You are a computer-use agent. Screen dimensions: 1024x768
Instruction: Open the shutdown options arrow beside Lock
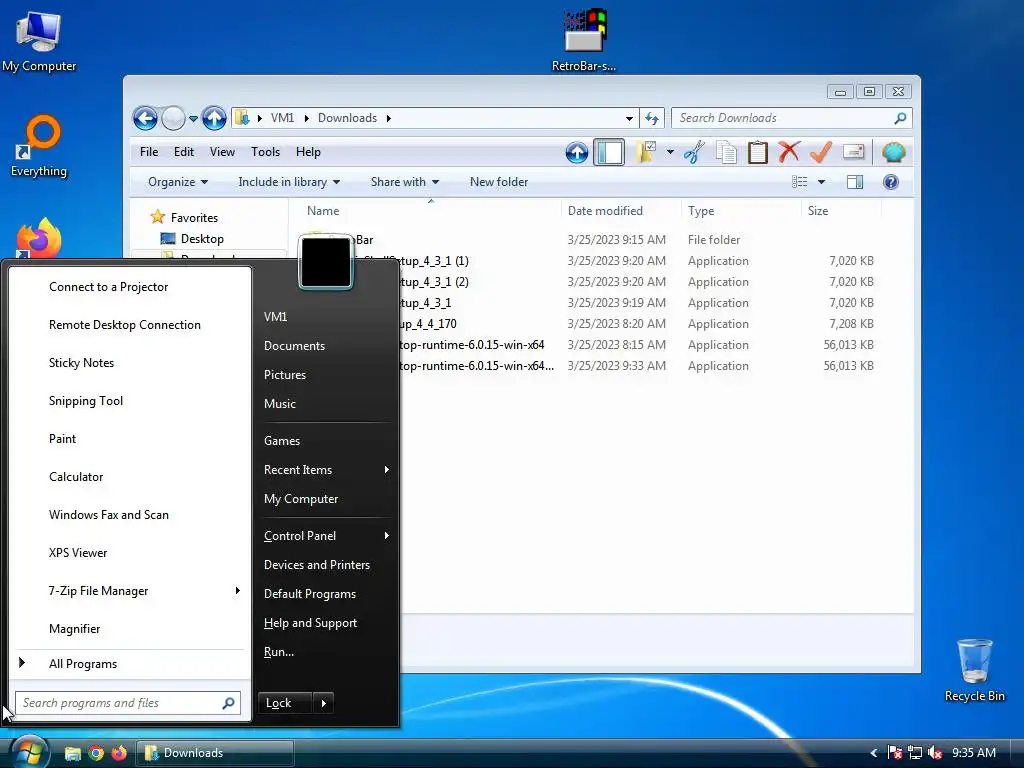(x=323, y=703)
